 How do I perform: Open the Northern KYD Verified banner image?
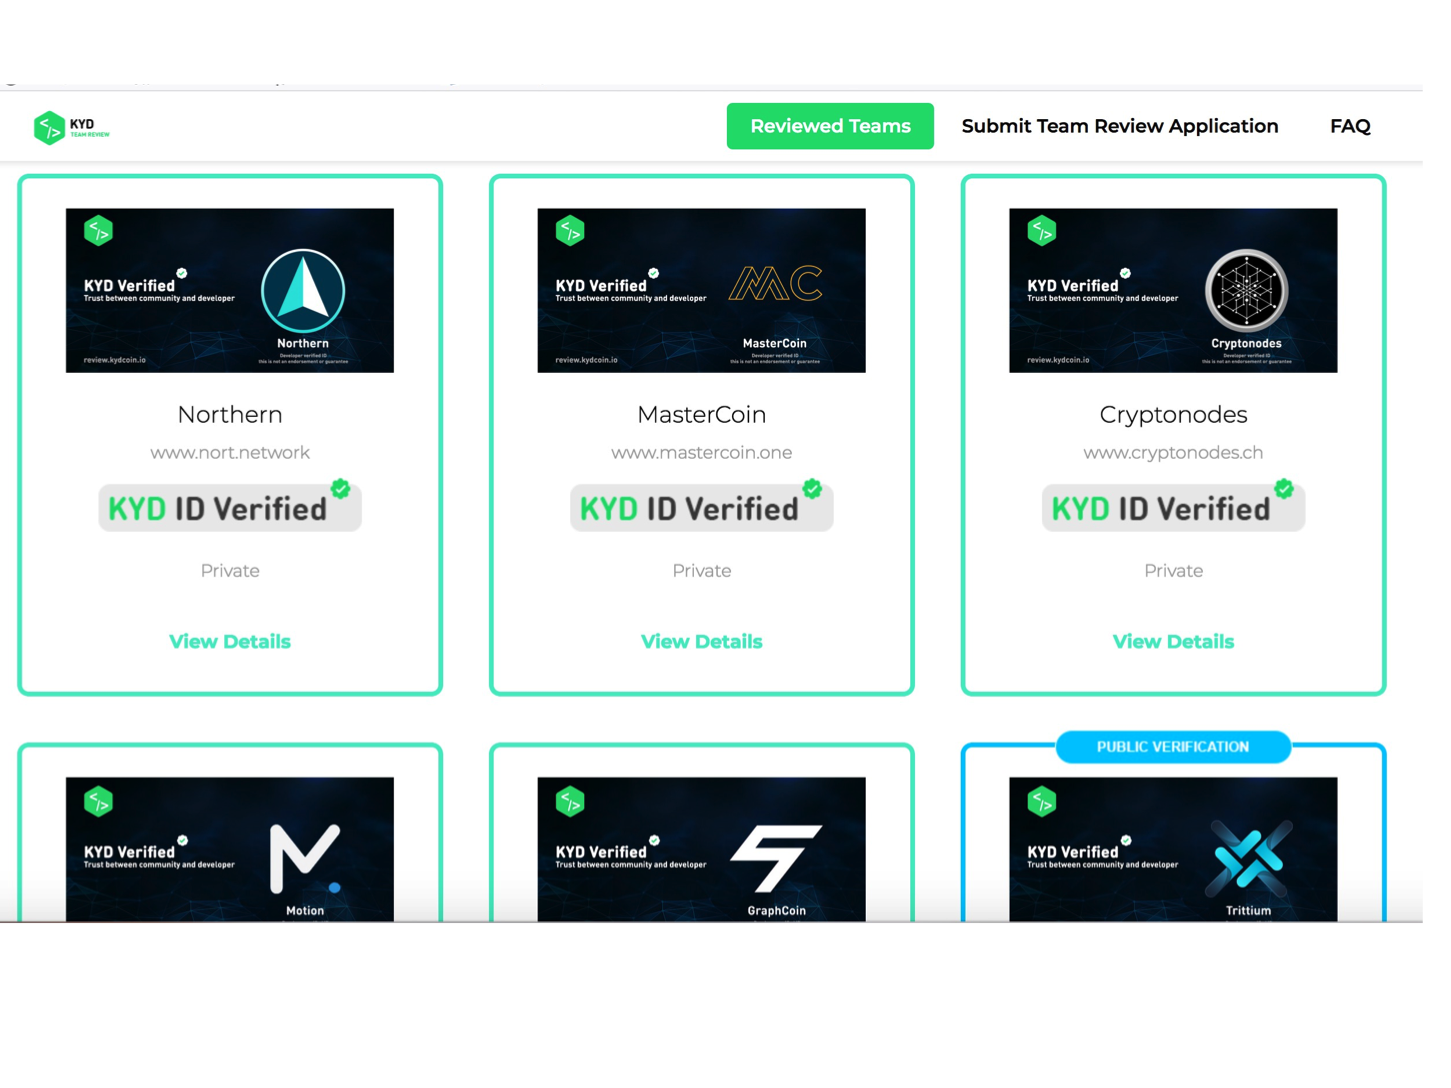(x=230, y=290)
